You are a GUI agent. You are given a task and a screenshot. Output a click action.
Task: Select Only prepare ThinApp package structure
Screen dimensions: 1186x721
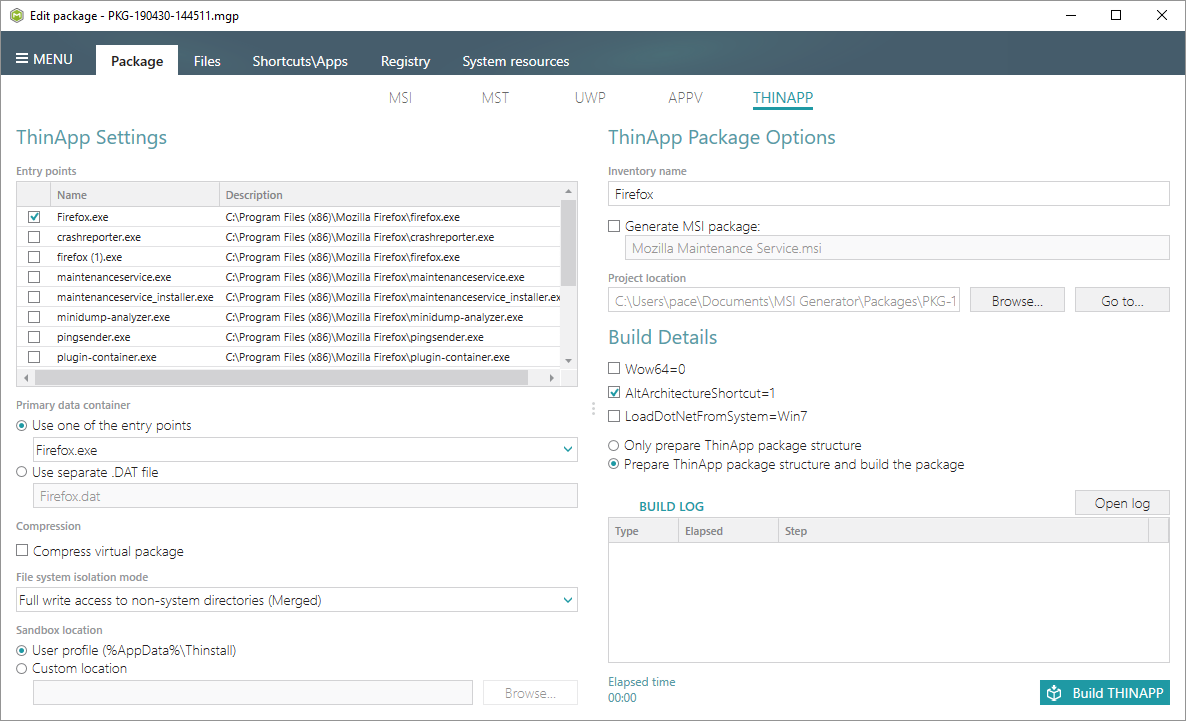pos(735,446)
